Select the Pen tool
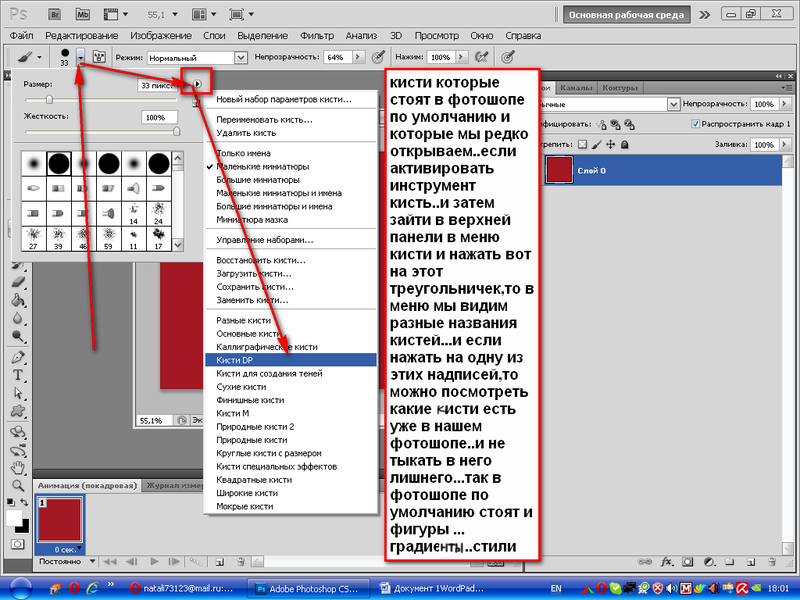 click(x=18, y=357)
